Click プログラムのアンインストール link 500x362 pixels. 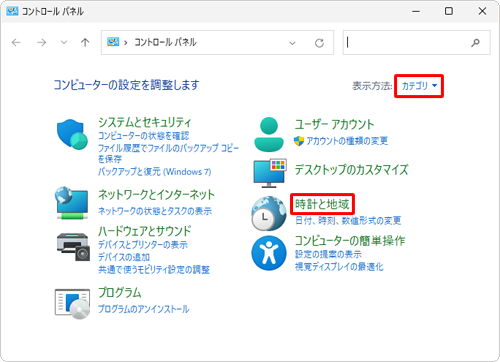[144, 309]
